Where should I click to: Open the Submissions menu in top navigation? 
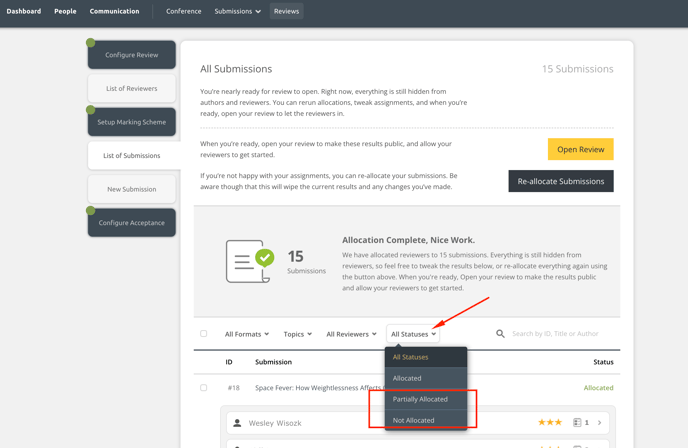237,11
